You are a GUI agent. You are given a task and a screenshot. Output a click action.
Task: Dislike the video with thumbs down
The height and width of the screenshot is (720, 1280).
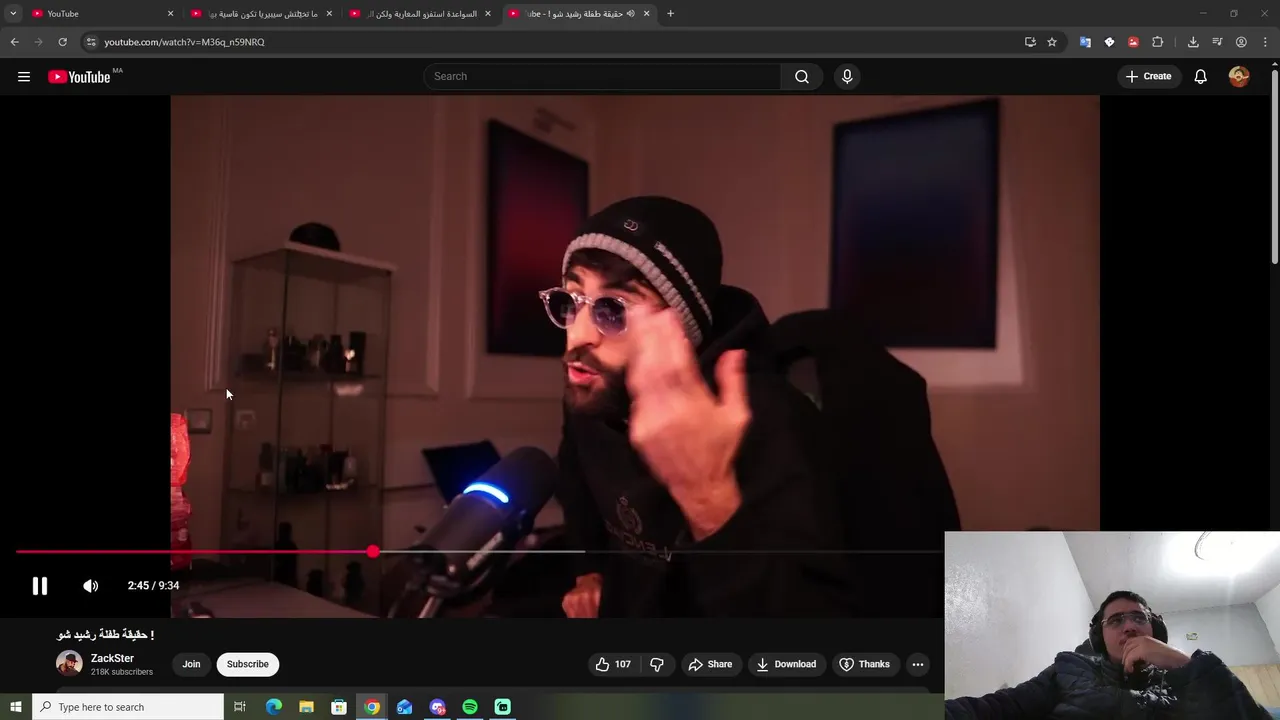click(657, 664)
